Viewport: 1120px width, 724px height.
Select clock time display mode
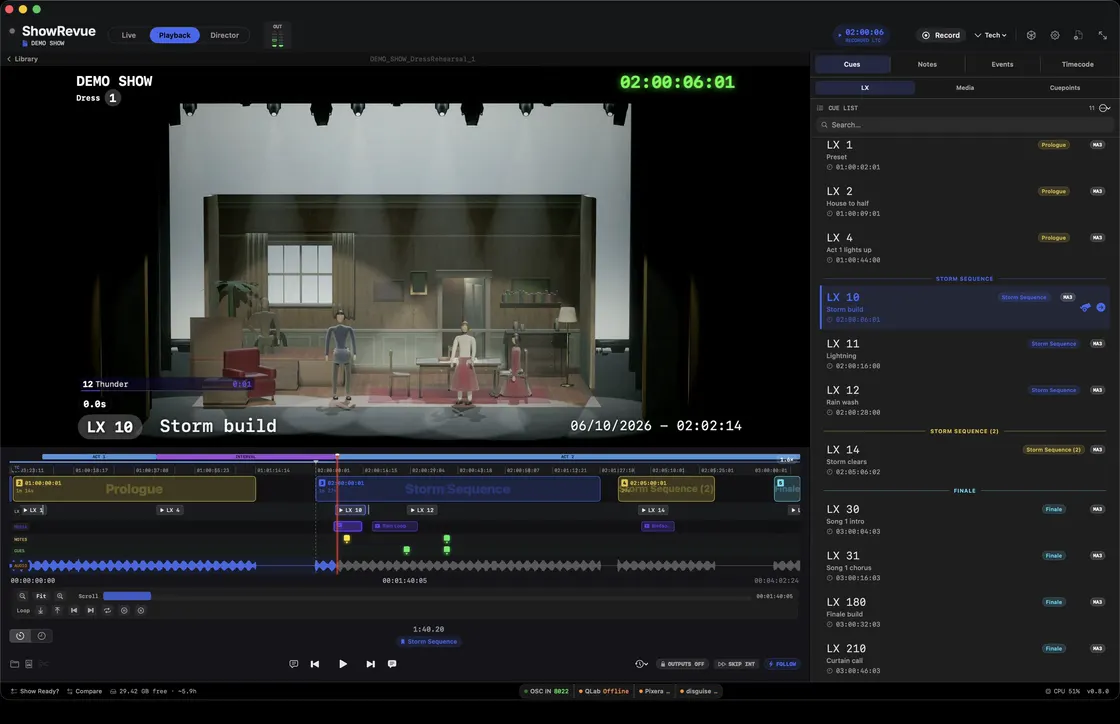pos(41,636)
